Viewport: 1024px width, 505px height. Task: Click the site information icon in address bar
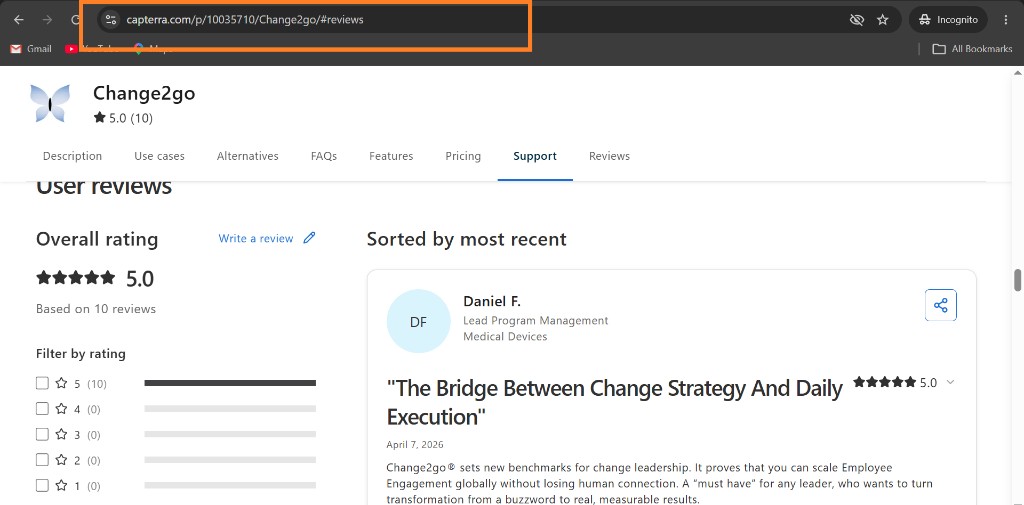point(110,20)
